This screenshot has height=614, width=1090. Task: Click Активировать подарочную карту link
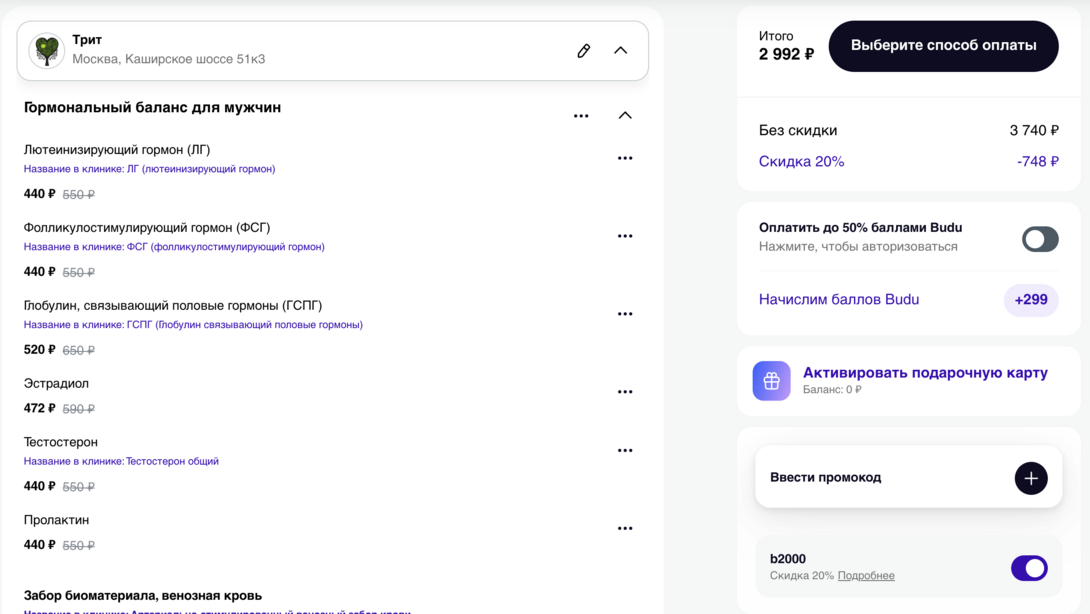925,373
